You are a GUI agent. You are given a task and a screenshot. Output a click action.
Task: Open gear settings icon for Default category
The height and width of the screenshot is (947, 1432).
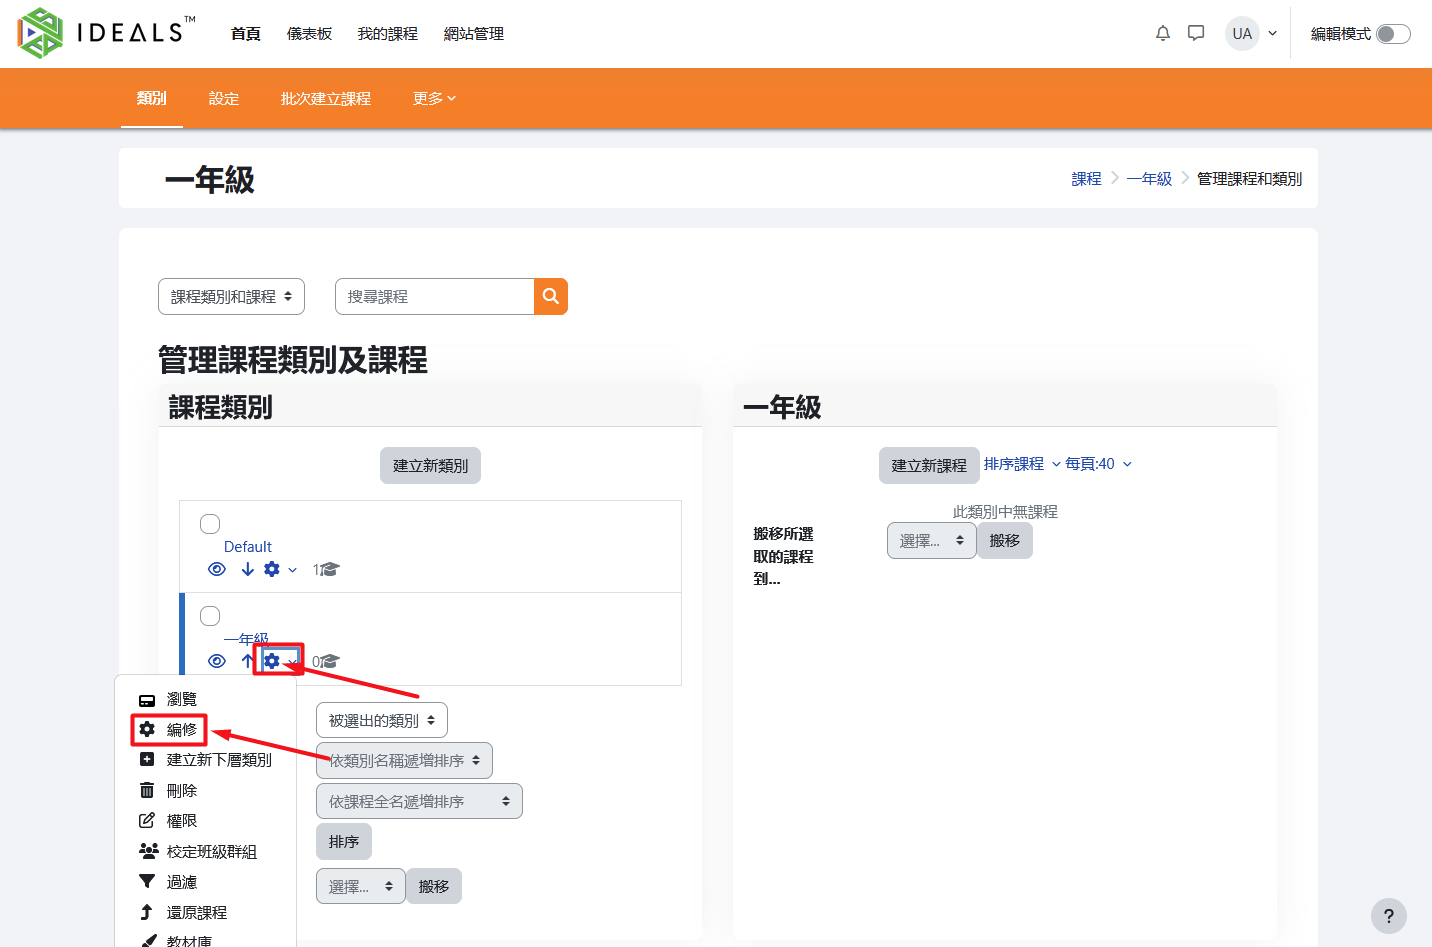272,569
